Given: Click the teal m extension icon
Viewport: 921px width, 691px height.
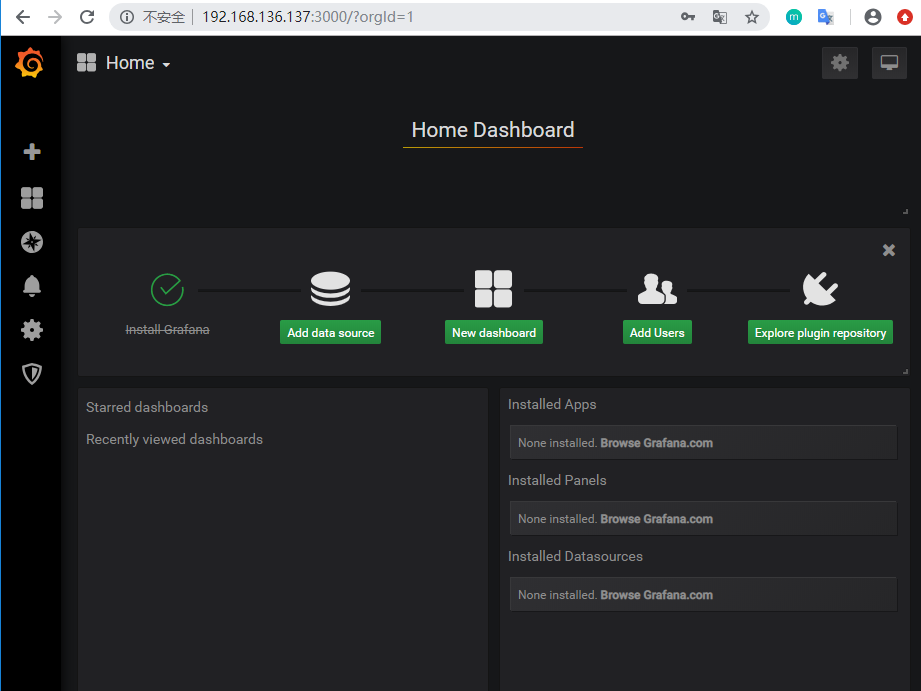Looking at the screenshot, I should (794, 17).
